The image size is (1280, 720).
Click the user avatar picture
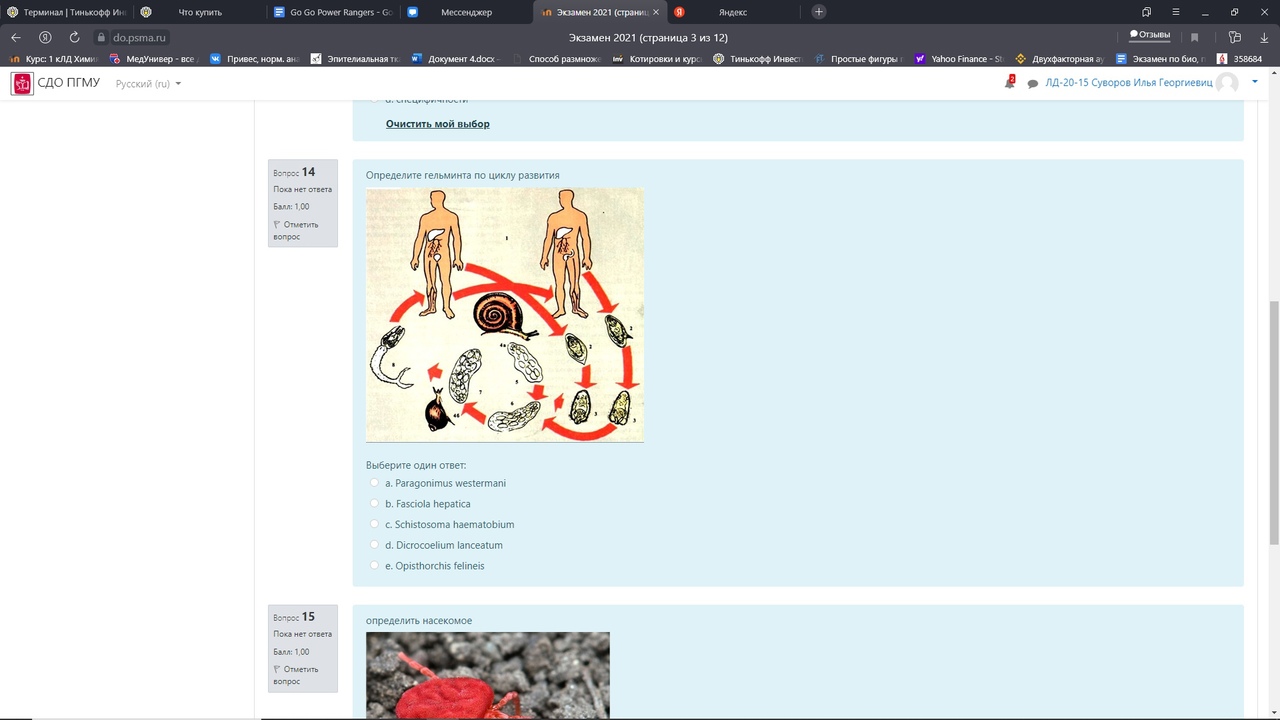[1227, 83]
